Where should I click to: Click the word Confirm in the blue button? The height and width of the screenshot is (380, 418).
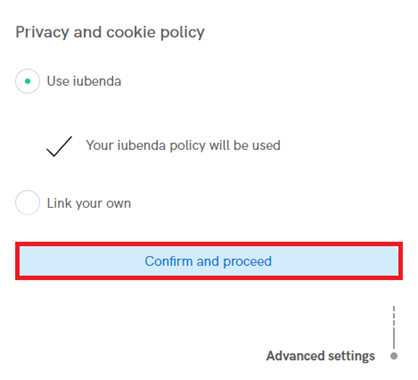(x=169, y=261)
